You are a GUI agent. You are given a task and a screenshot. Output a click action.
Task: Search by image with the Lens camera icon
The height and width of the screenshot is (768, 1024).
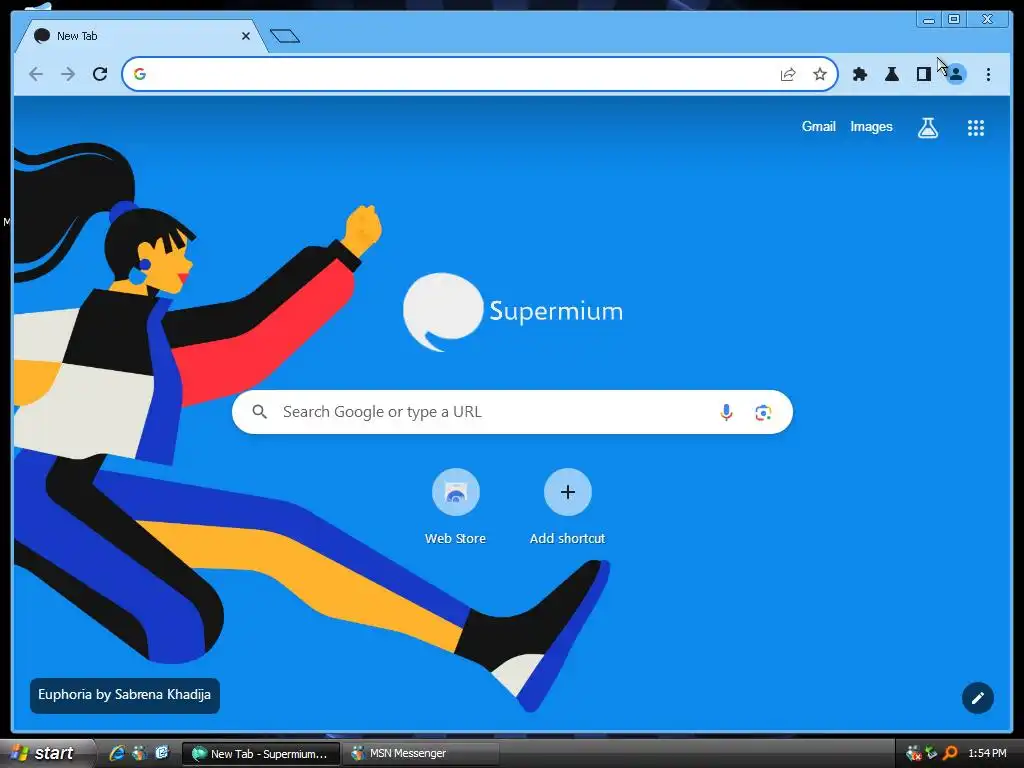tap(763, 413)
